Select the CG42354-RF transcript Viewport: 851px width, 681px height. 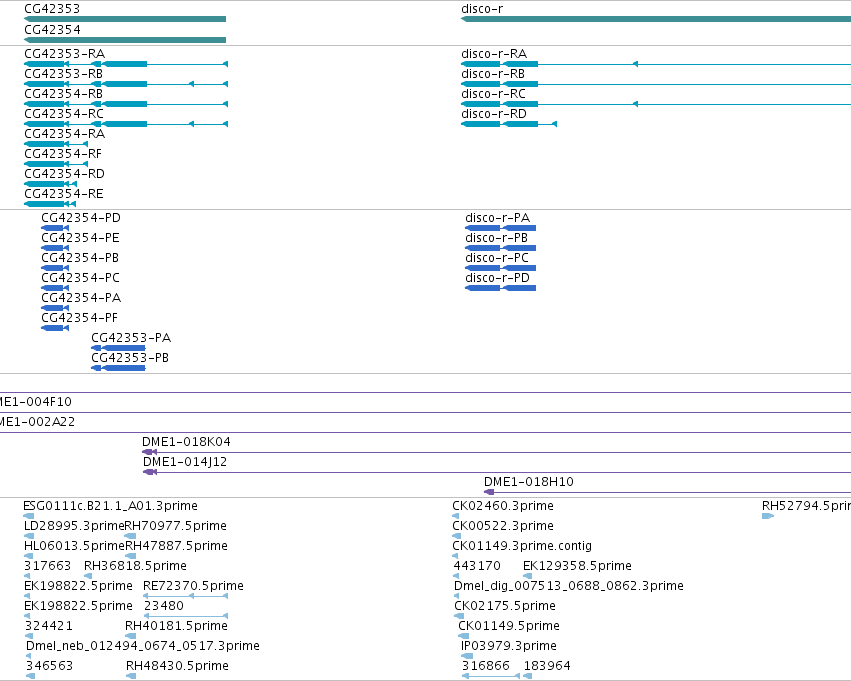point(56,164)
